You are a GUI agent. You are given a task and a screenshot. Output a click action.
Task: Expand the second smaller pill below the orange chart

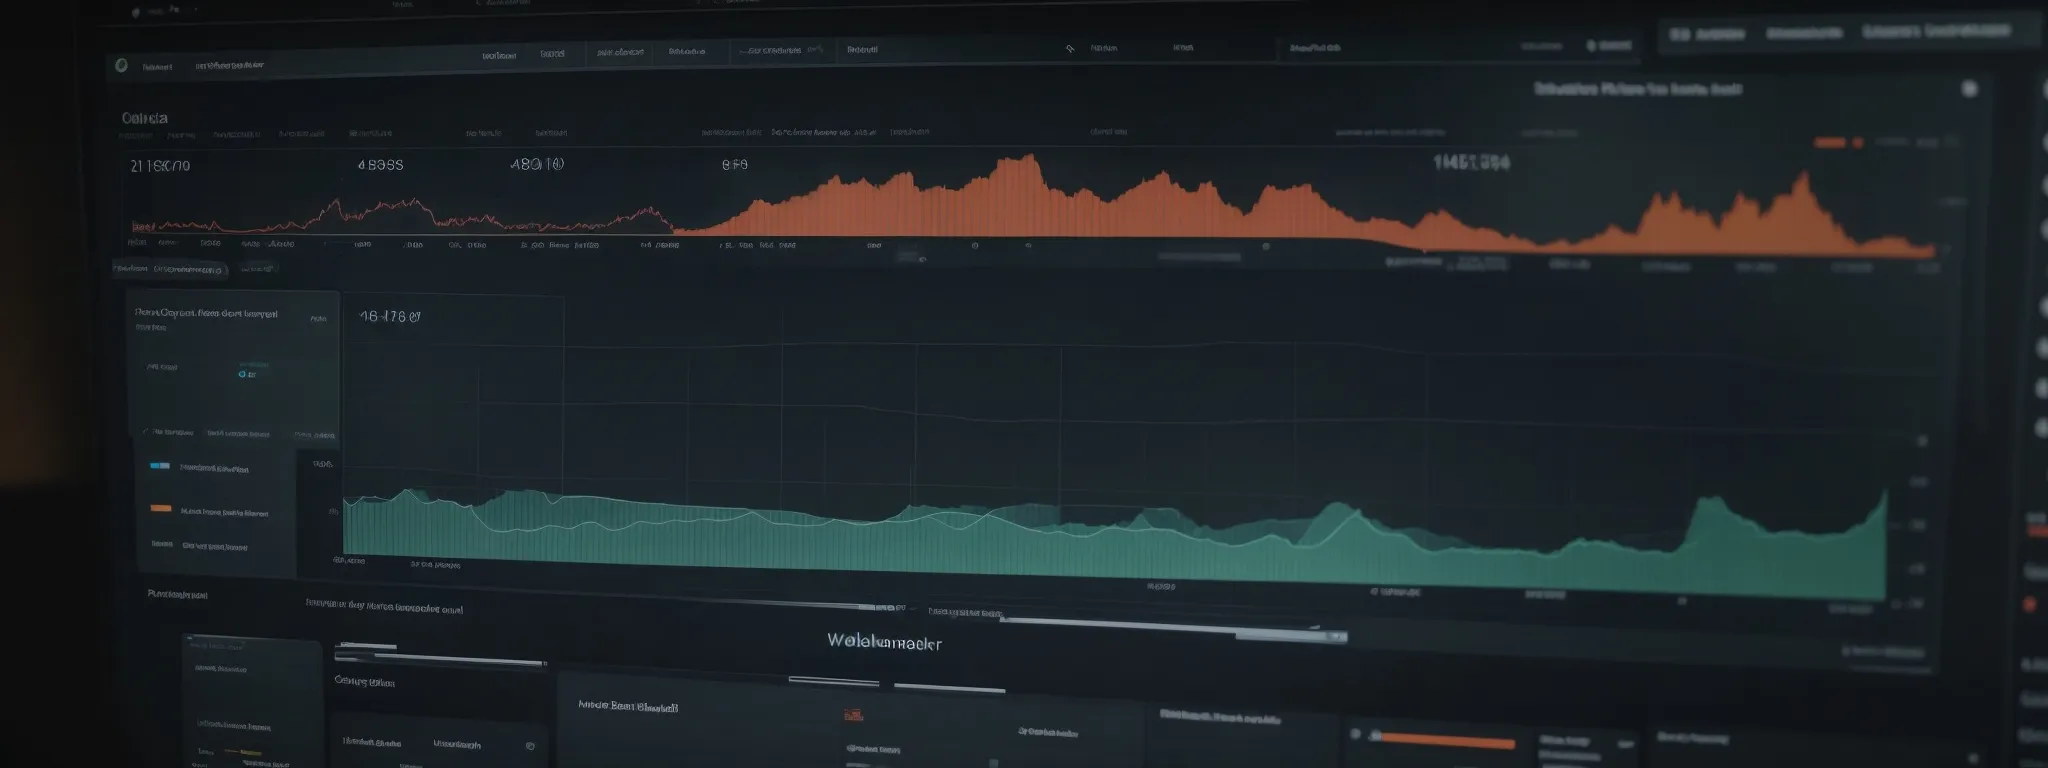pos(258,268)
